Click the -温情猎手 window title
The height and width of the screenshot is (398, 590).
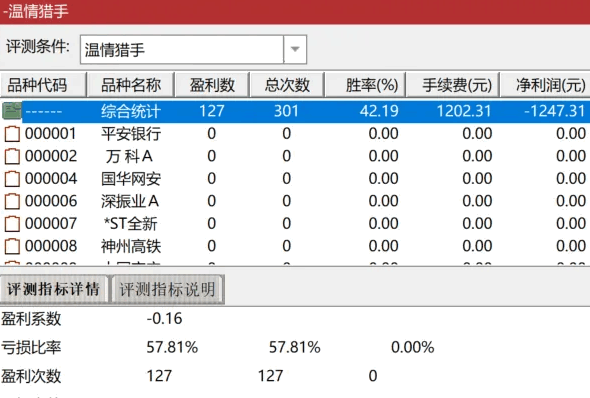pyautogui.click(x=35, y=11)
